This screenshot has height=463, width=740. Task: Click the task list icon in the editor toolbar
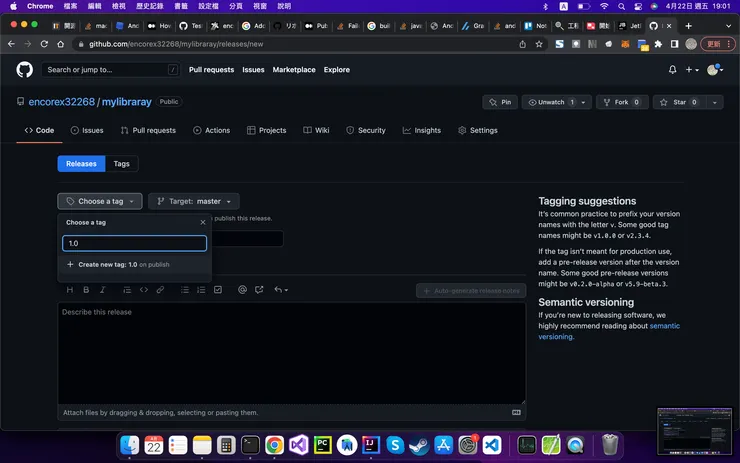217,290
